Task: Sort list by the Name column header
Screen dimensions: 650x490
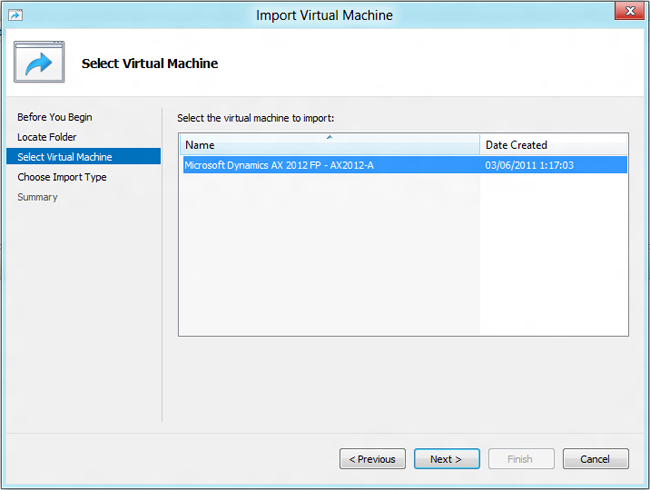Action: pyautogui.click(x=330, y=145)
